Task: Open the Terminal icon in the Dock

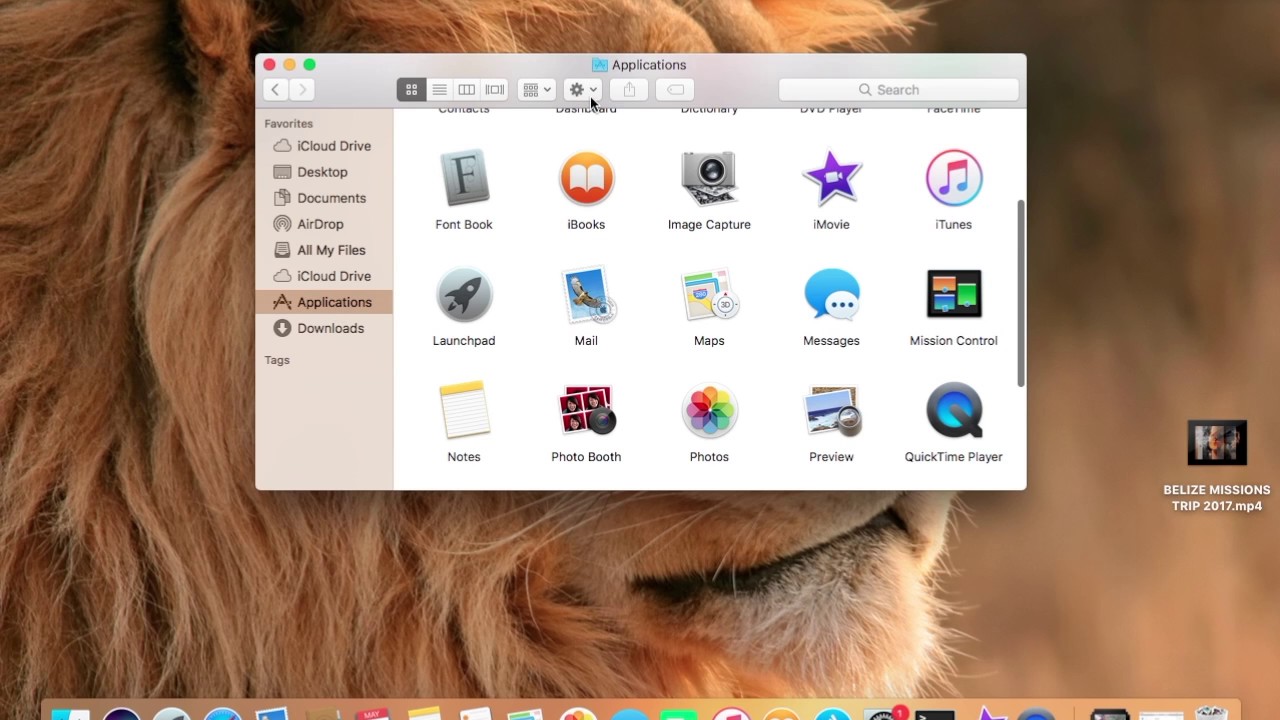Action: click(935, 713)
